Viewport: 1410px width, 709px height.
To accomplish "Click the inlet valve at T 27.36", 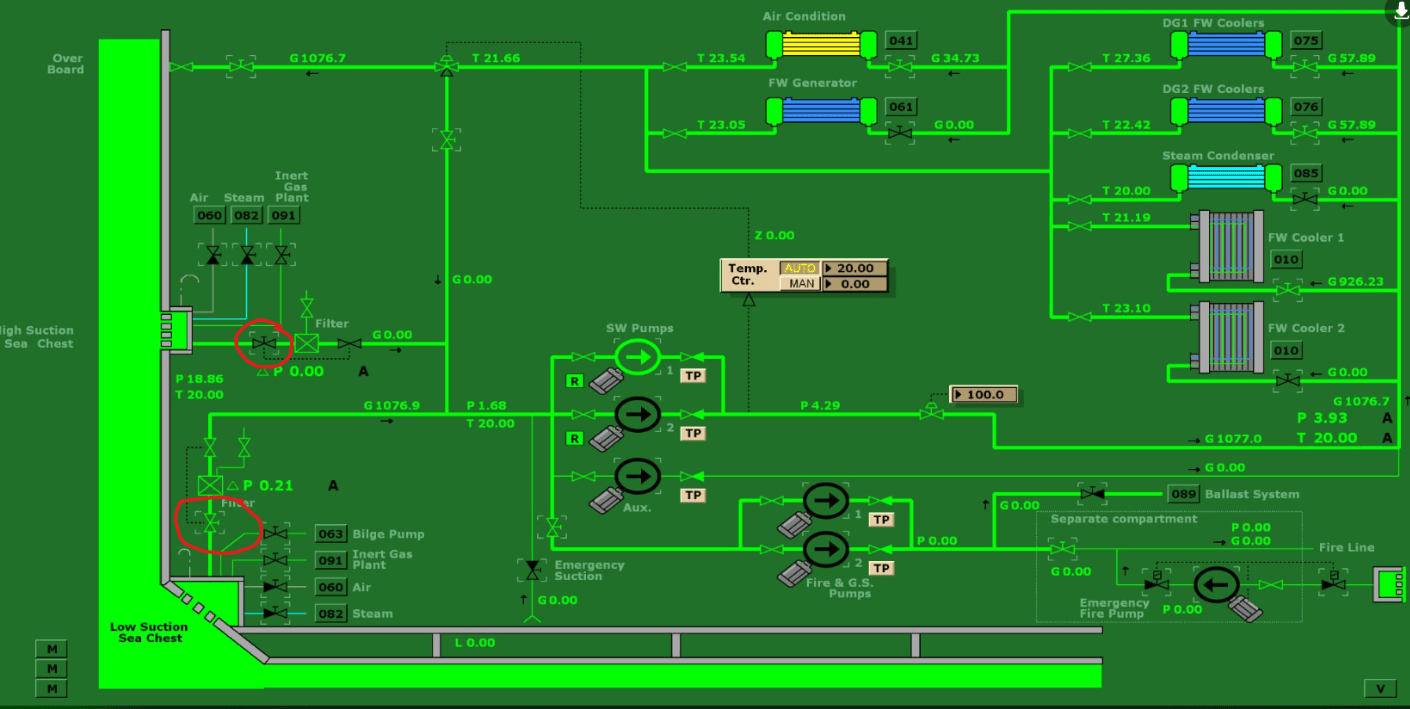I will [1078, 67].
